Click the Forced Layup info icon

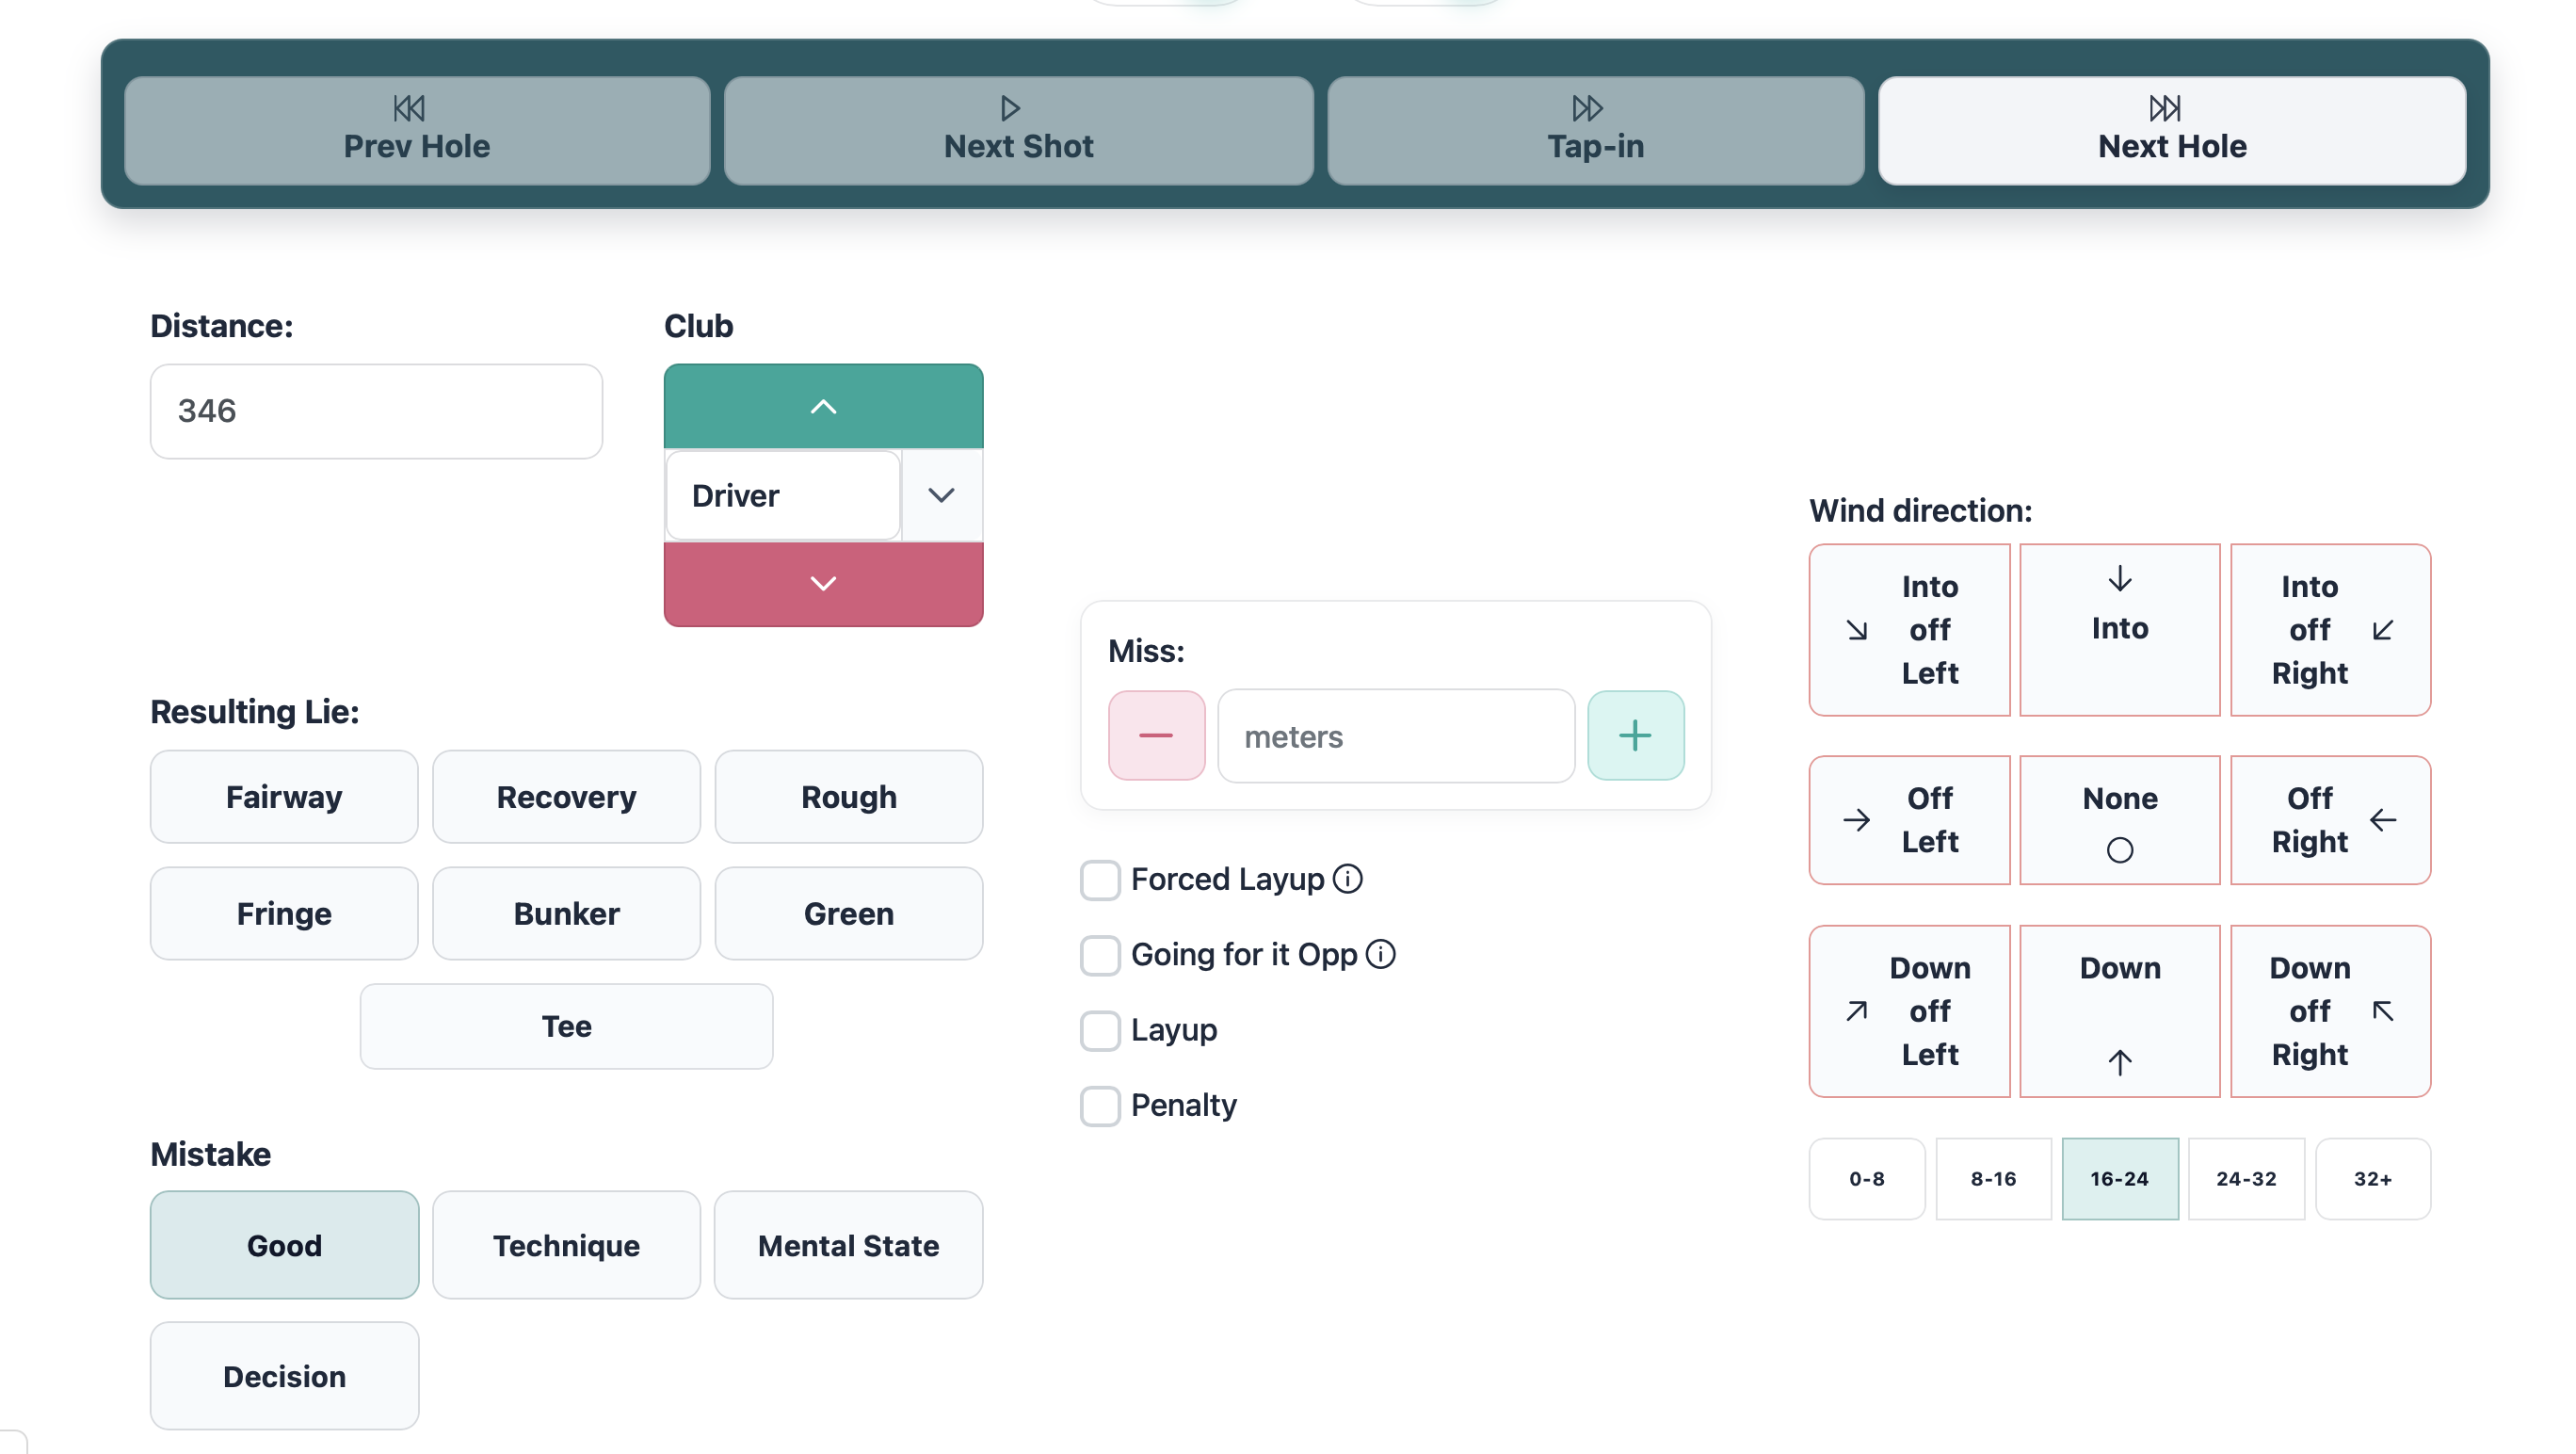click(x=1348, y=879)
